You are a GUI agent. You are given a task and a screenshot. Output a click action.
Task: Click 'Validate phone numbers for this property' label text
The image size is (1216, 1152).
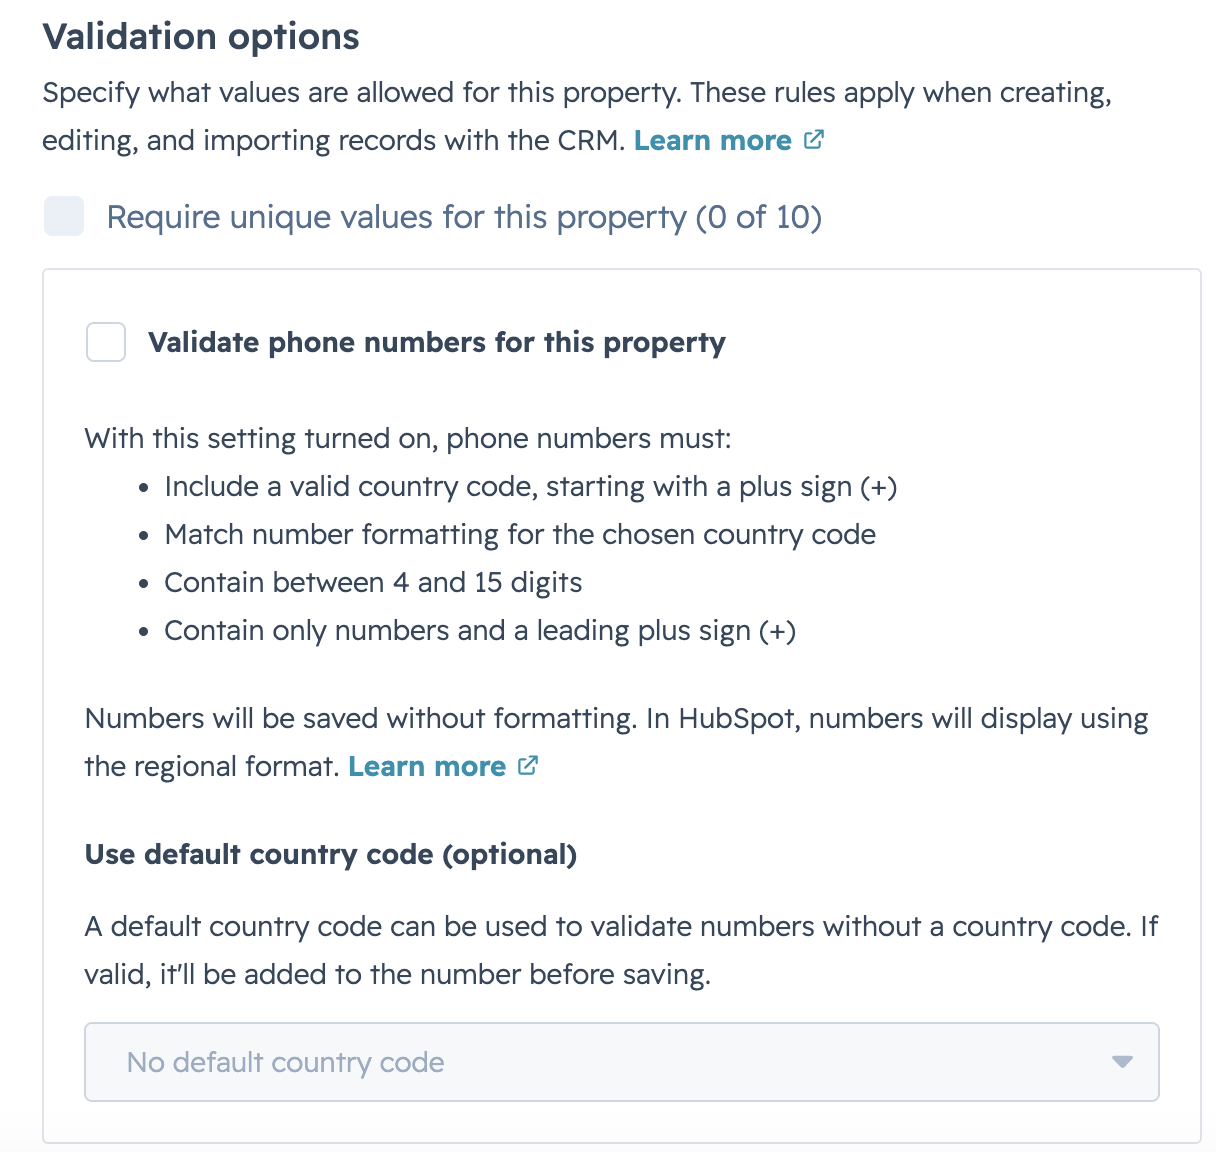tap(437, 342)
